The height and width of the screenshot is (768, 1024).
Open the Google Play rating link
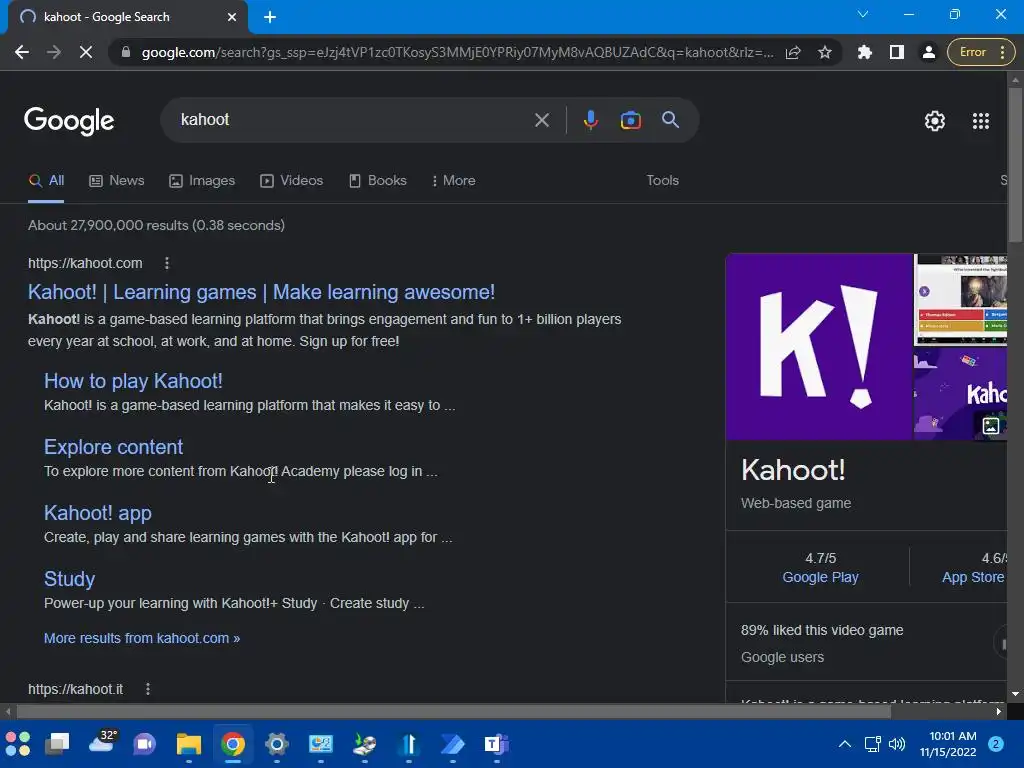[x=820, y=577]
